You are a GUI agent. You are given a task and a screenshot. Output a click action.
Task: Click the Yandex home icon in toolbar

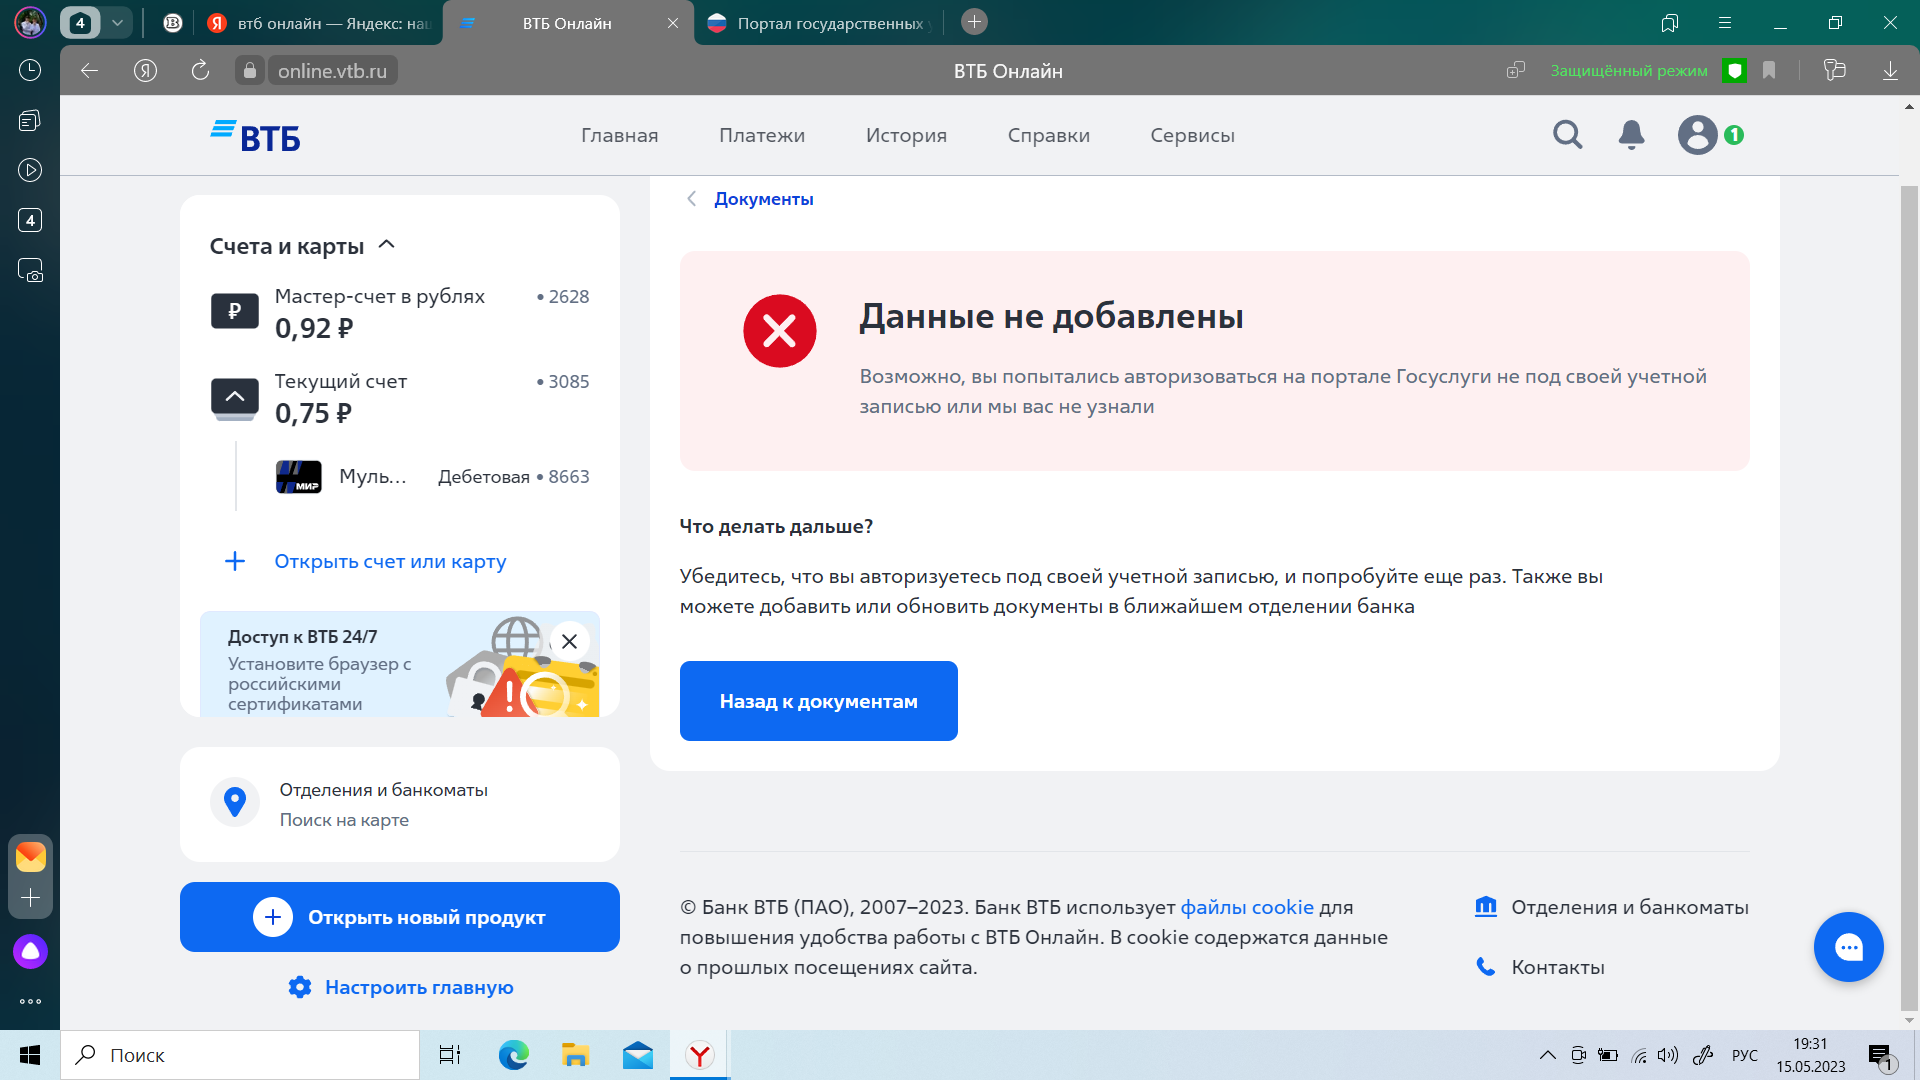145,70
